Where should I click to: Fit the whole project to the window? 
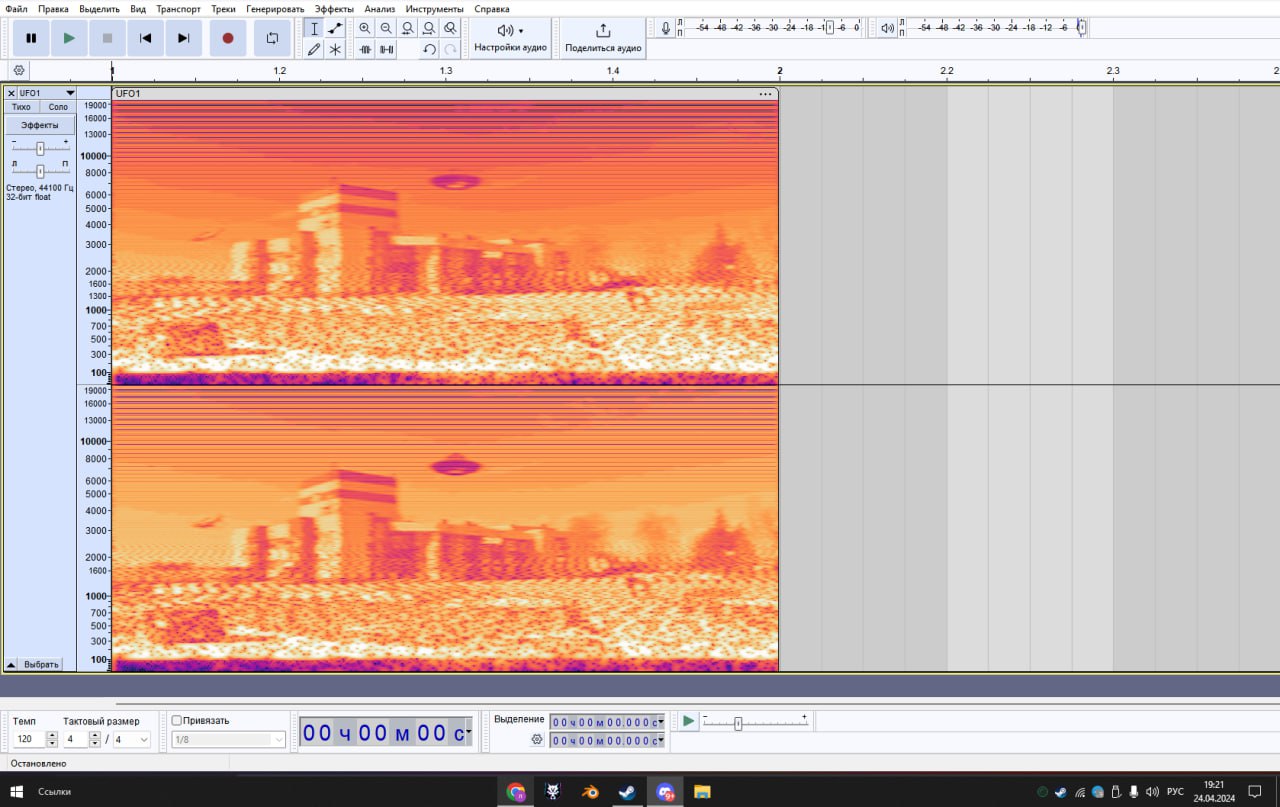429,29
